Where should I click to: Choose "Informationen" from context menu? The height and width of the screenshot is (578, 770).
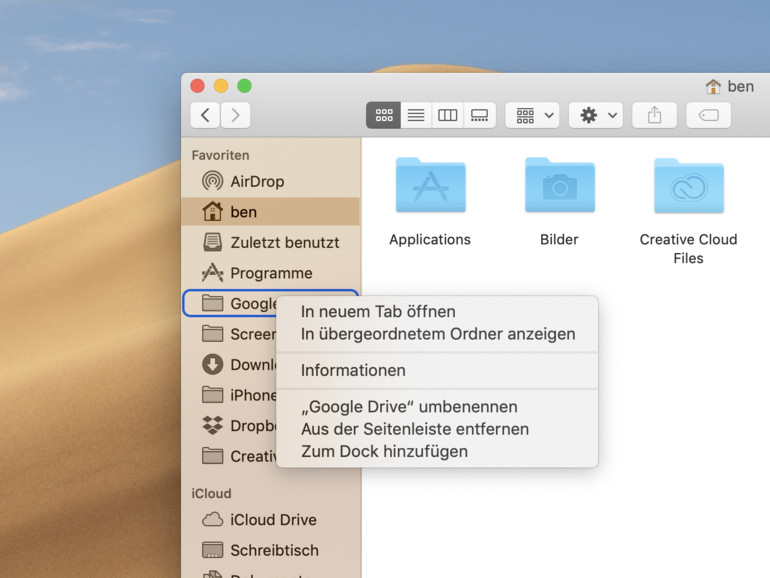pyautogui.click(x=353, y=370)
